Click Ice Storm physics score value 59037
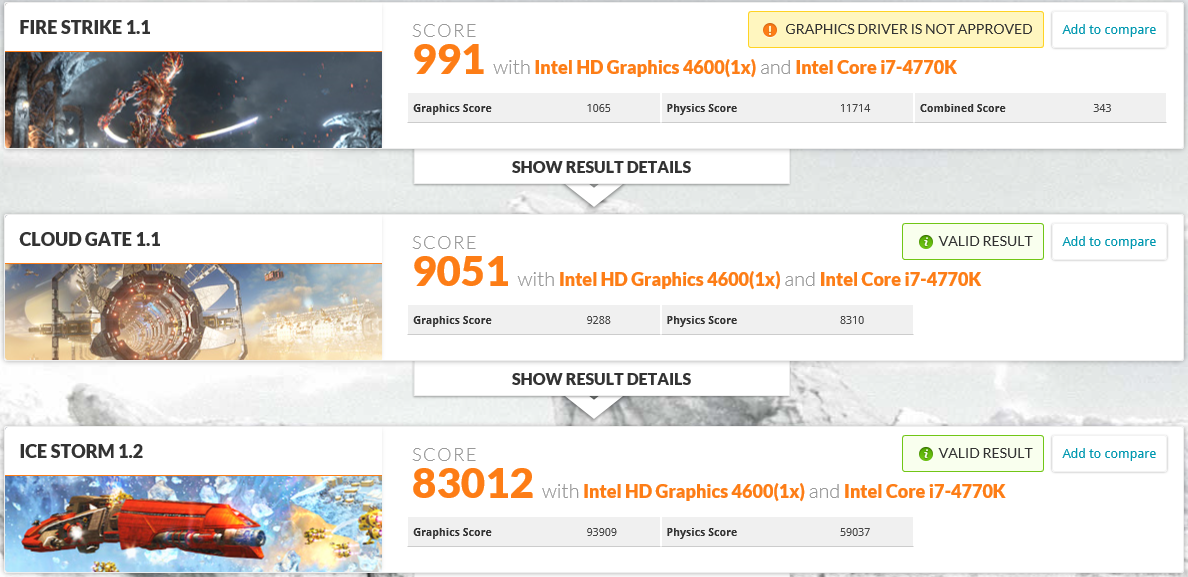 pos(855,532)
